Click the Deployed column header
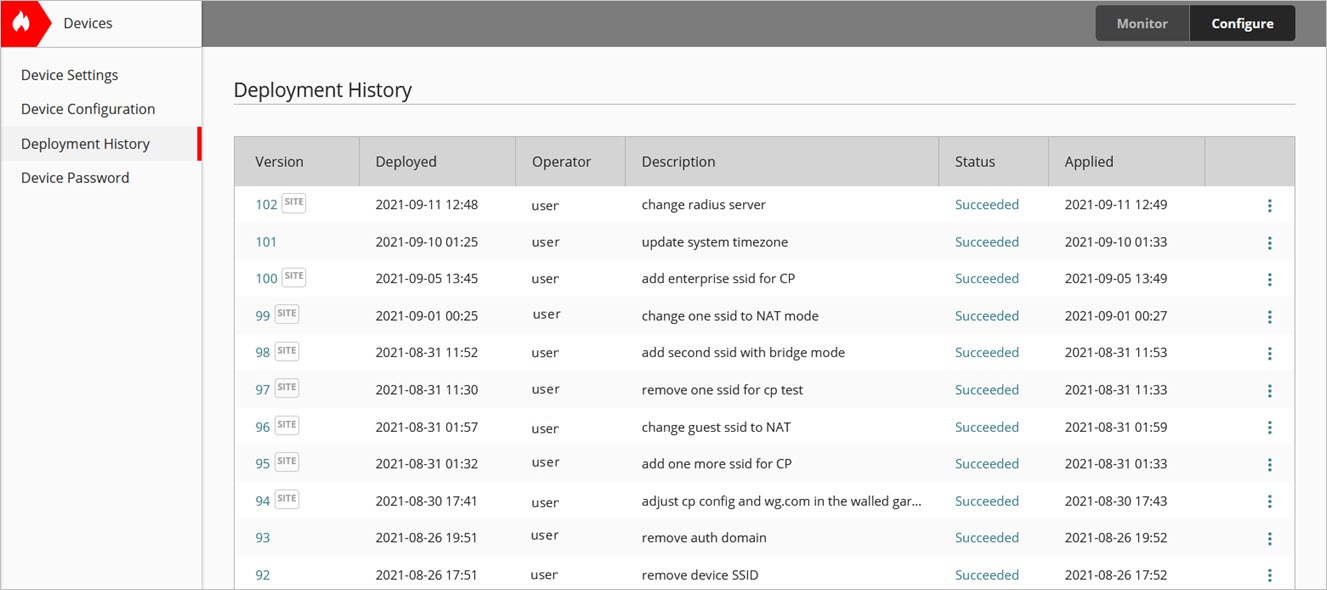 point(405,161)
